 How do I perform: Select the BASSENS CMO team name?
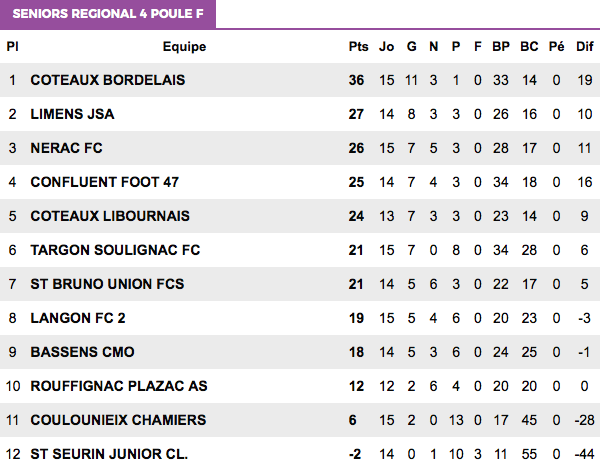click(83, 352)
